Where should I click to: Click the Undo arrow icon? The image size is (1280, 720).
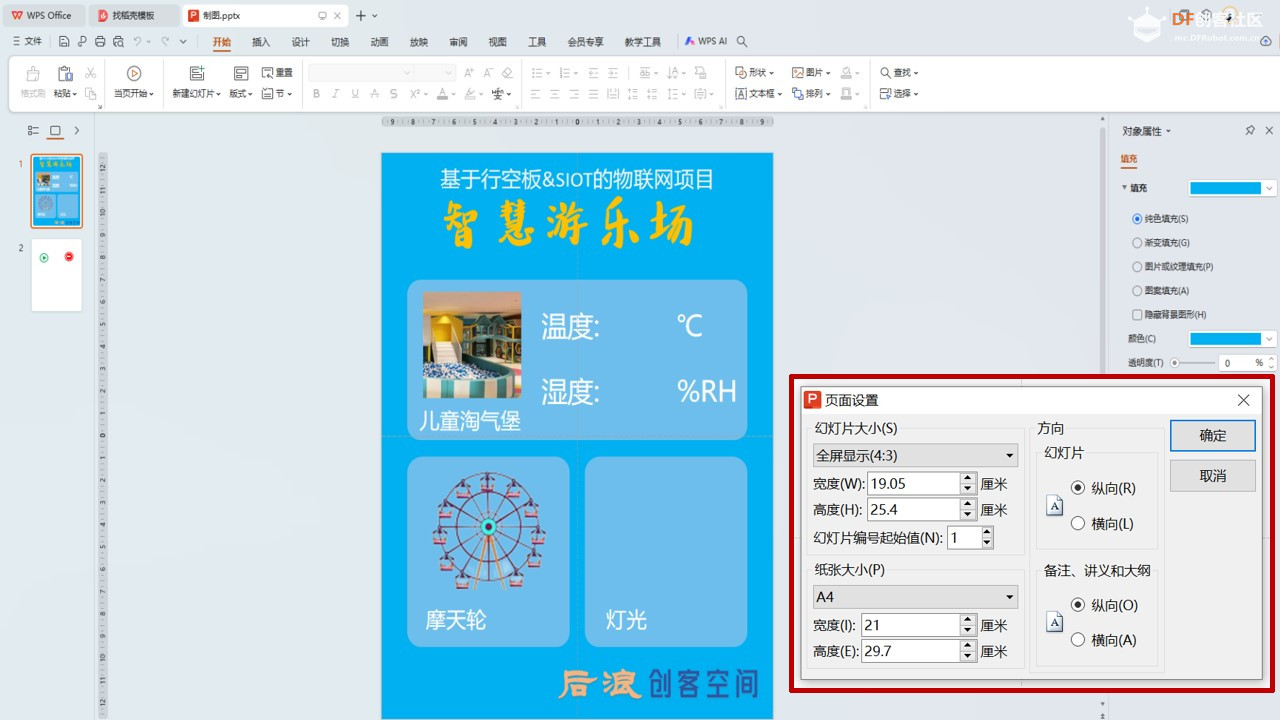click(x=138, y=42)
